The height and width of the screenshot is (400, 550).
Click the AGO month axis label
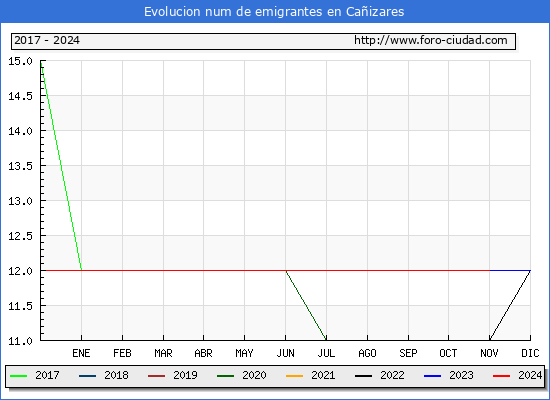[367, 353]
